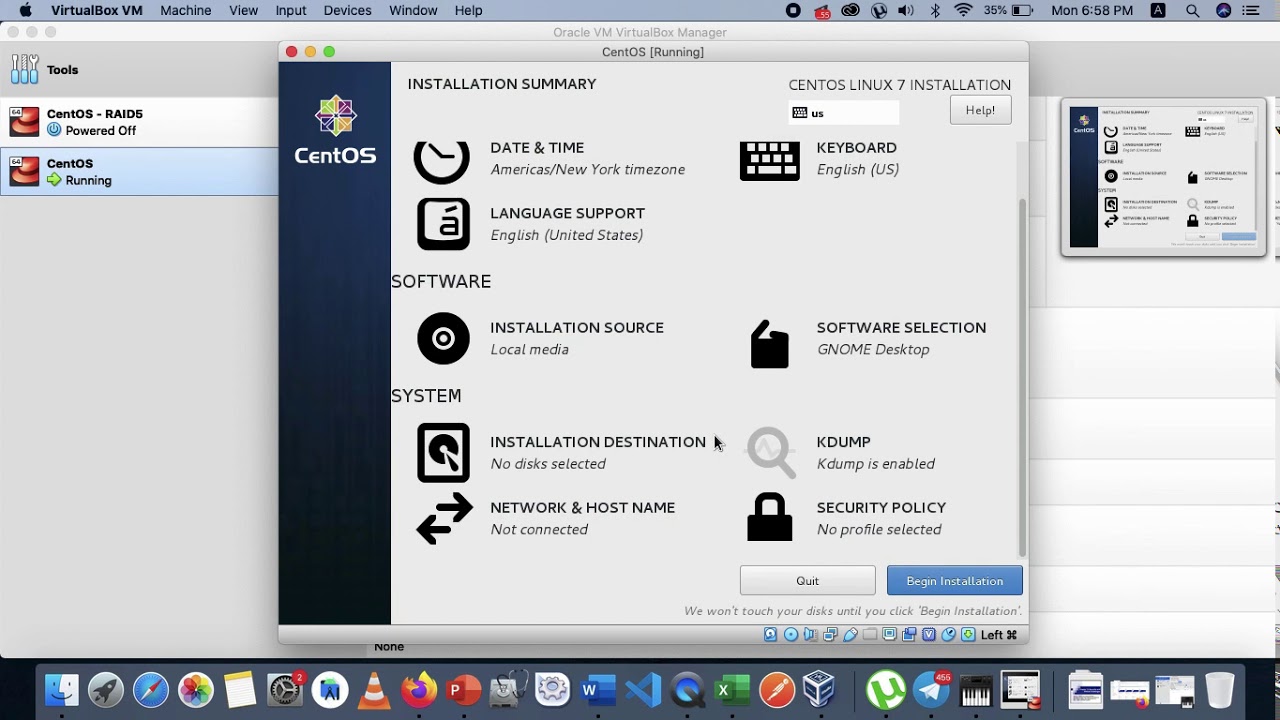Open the View menu

(243, 10)
